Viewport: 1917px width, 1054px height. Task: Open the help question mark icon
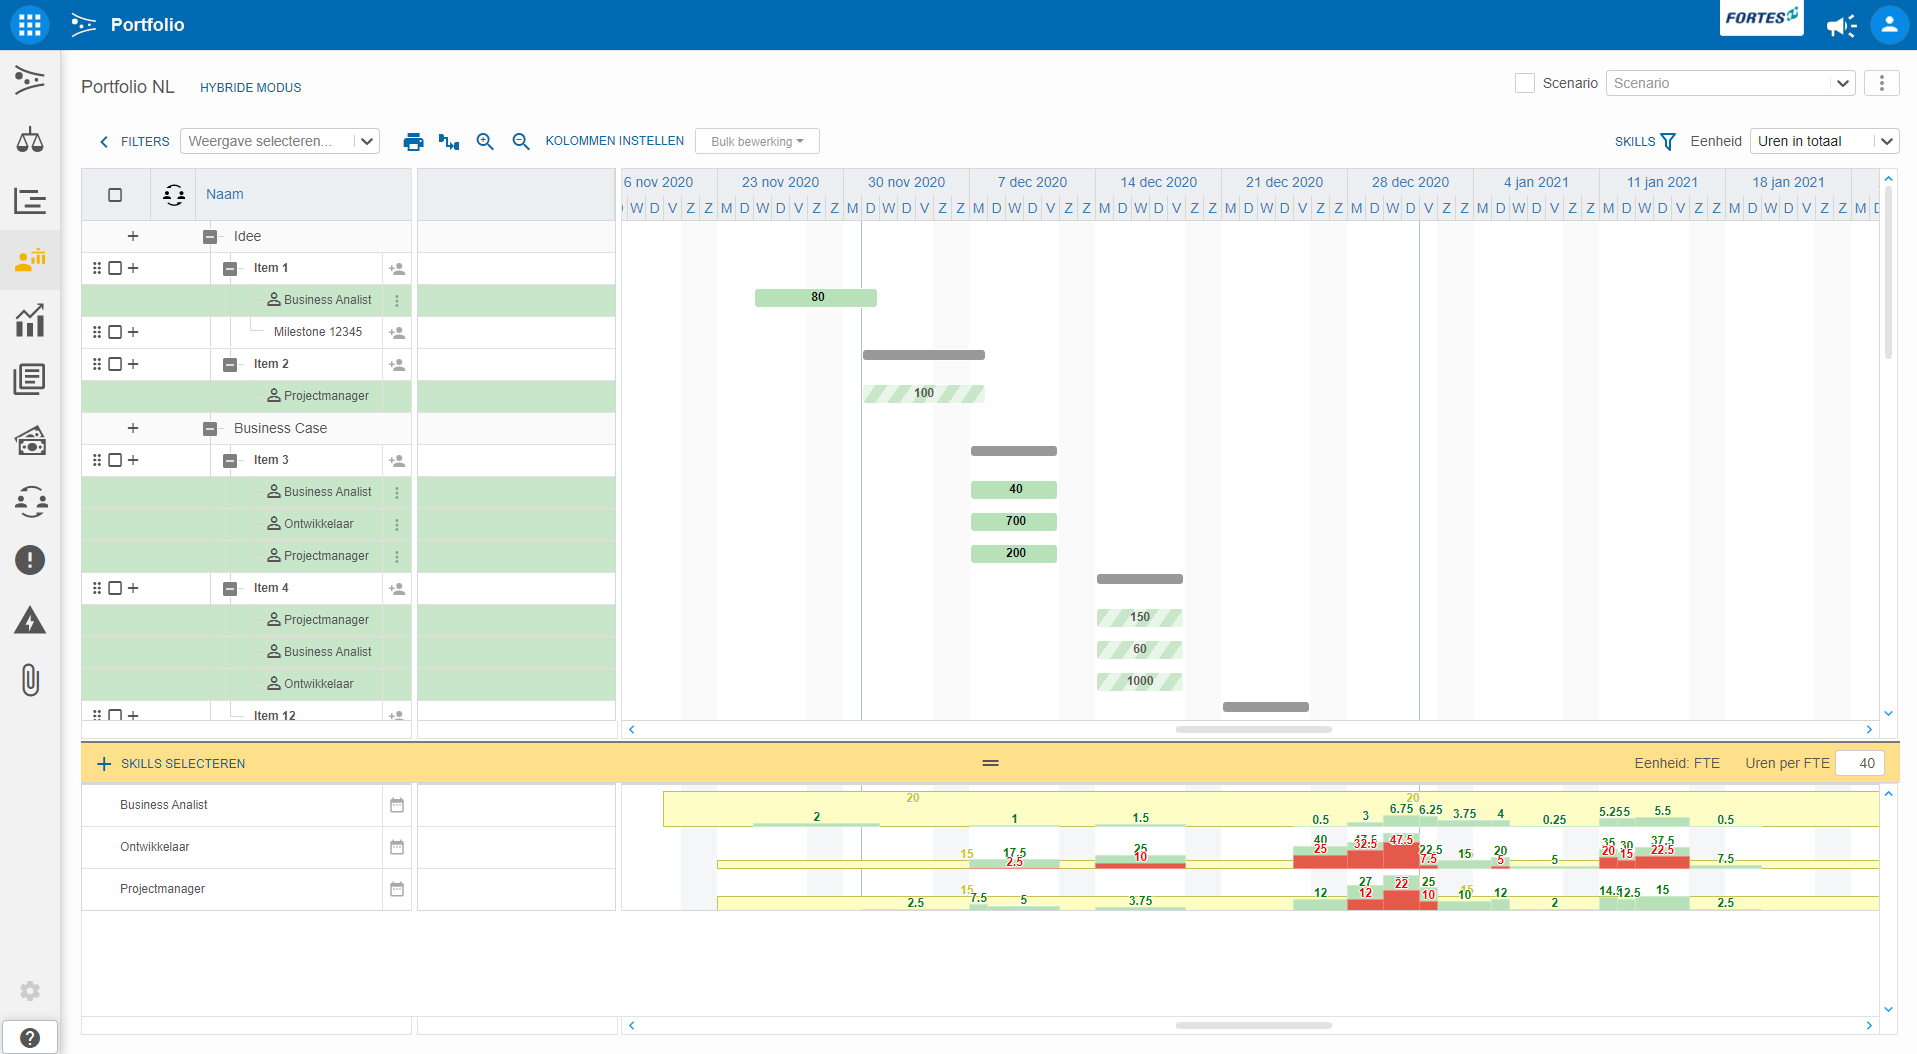30,1038
